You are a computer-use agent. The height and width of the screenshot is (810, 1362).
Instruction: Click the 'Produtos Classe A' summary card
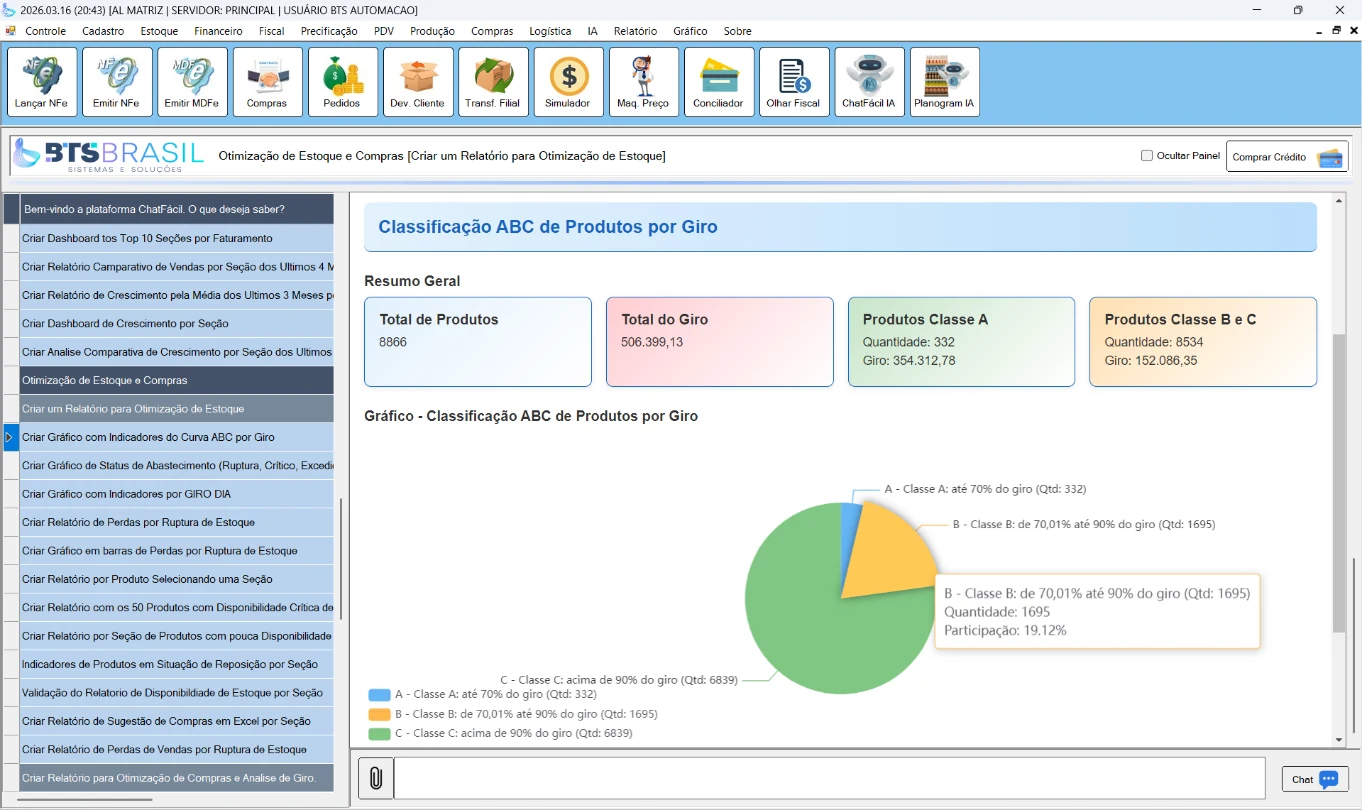(961, 341)
